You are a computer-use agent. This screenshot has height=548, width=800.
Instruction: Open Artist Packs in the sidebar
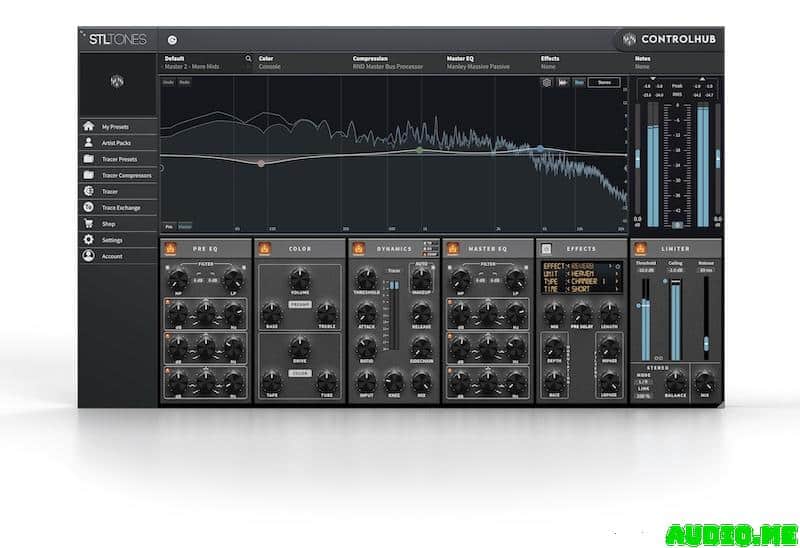[118, 143]
